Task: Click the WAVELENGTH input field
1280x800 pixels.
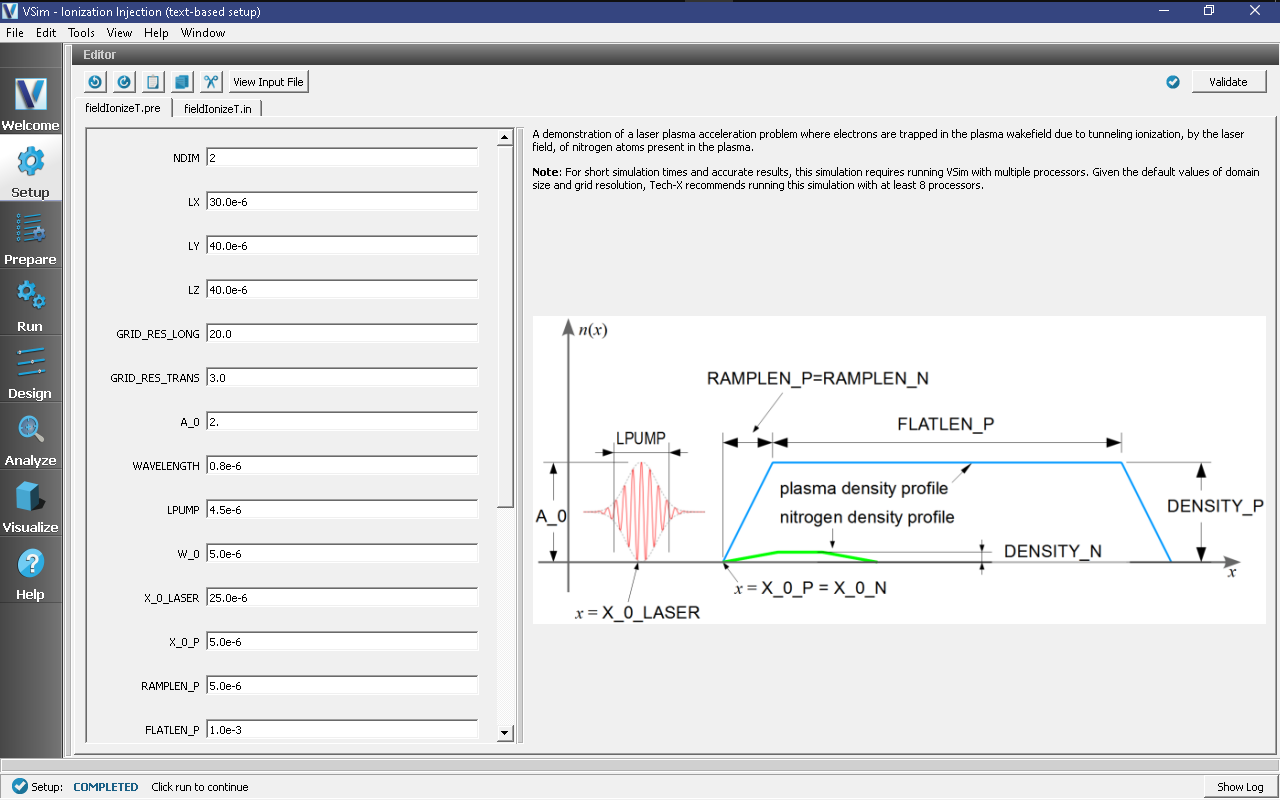Action: [341, 466]
